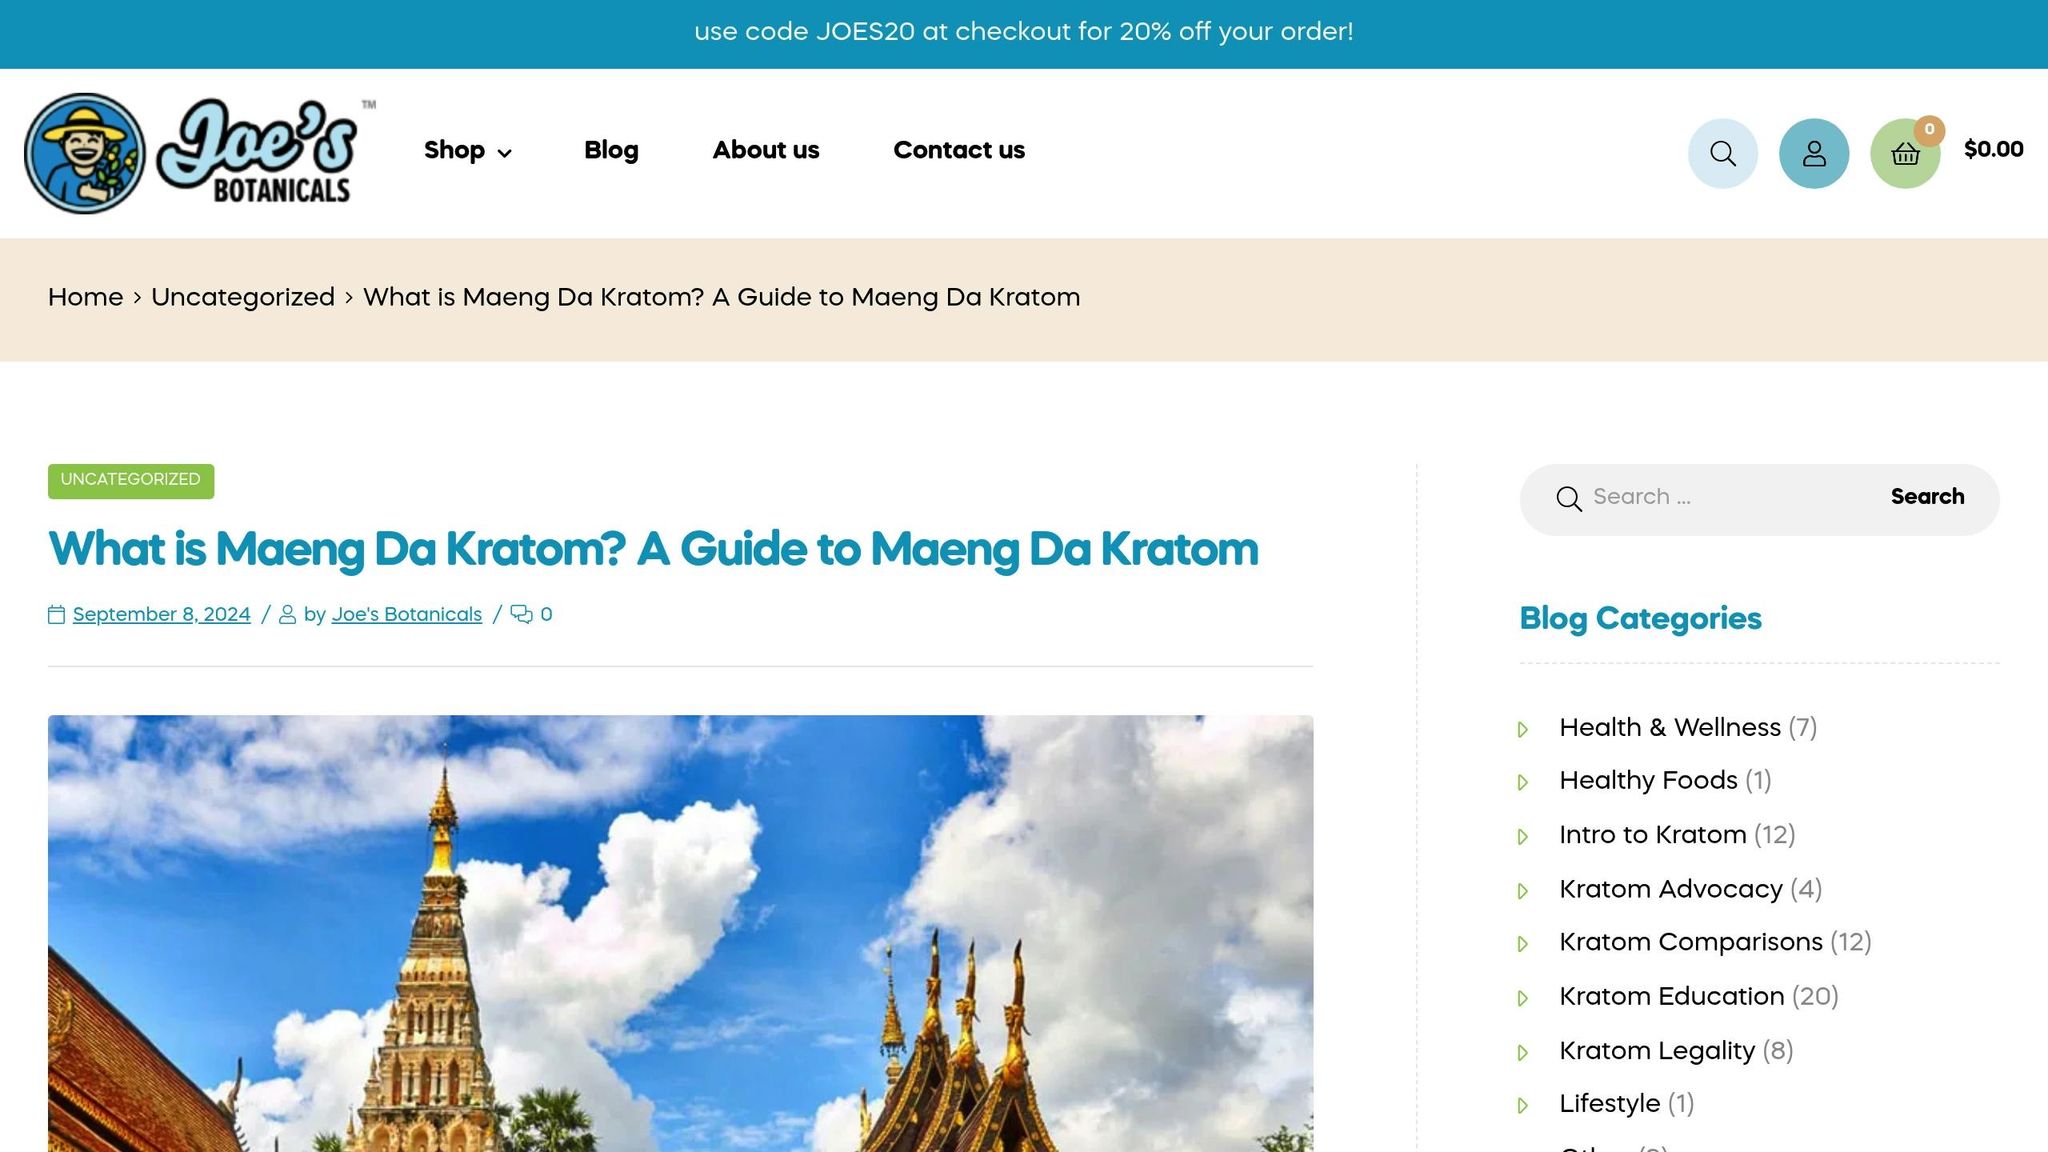The image size is (2048, 1152).
Task: Click the green UNCATEGORIZED category tag
Action: [130, 480]
